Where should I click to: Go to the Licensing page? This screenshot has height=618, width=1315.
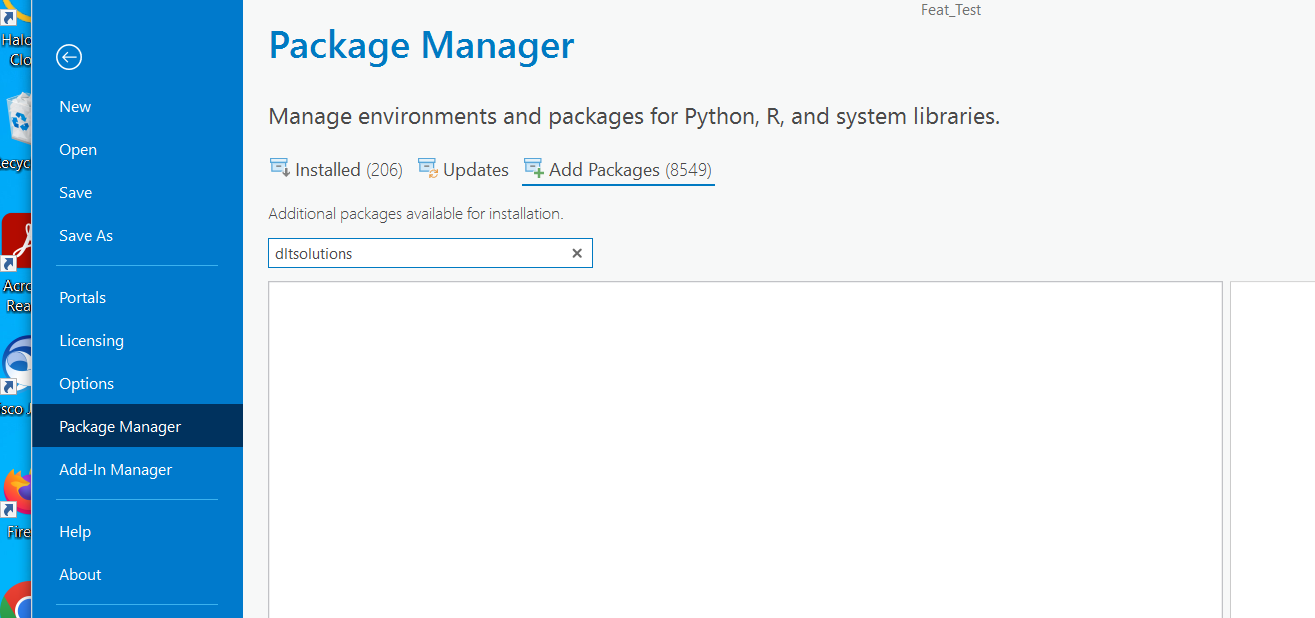pyautogui.click(x=91, y=341)
